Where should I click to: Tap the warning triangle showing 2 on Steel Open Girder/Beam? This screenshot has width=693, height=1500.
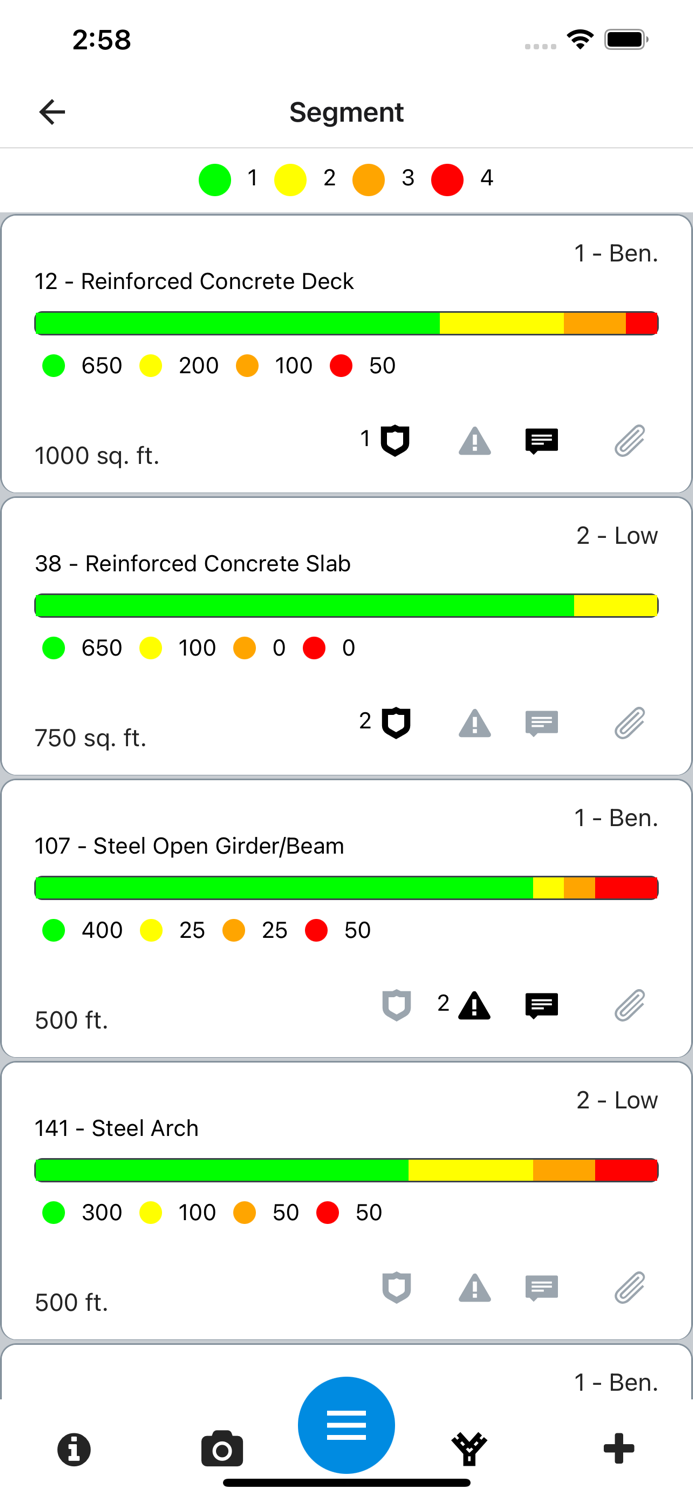click(x=475, y=1005)
